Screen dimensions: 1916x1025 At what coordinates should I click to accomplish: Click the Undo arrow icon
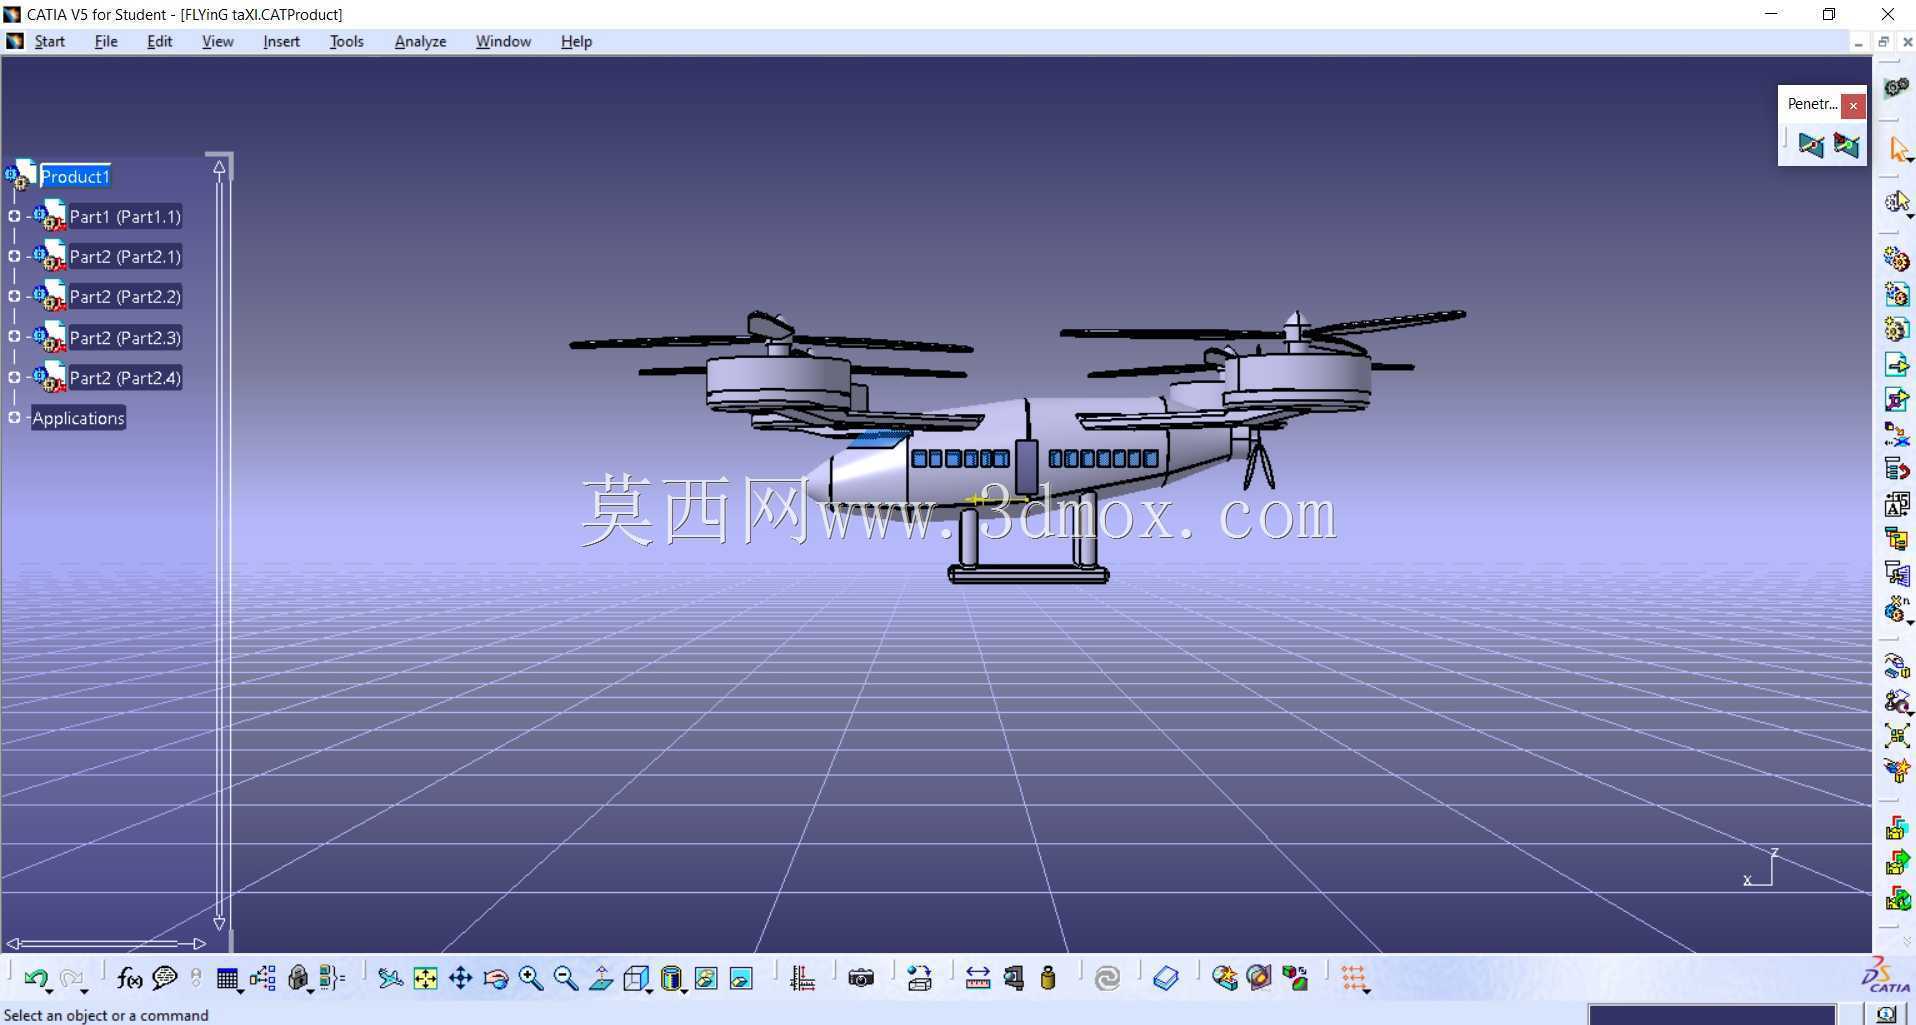pyautogui.click(x=35, y=978)
